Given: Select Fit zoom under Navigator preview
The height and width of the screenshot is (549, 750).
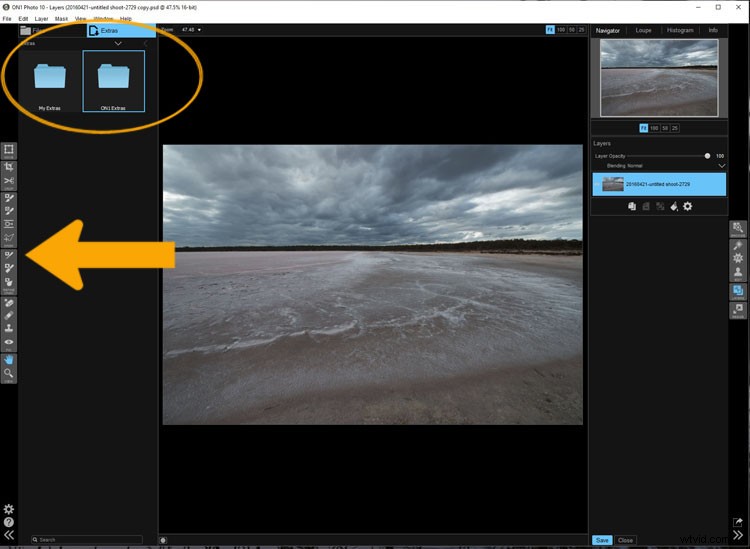Looking at the screenshot, I should coord(644,128).
